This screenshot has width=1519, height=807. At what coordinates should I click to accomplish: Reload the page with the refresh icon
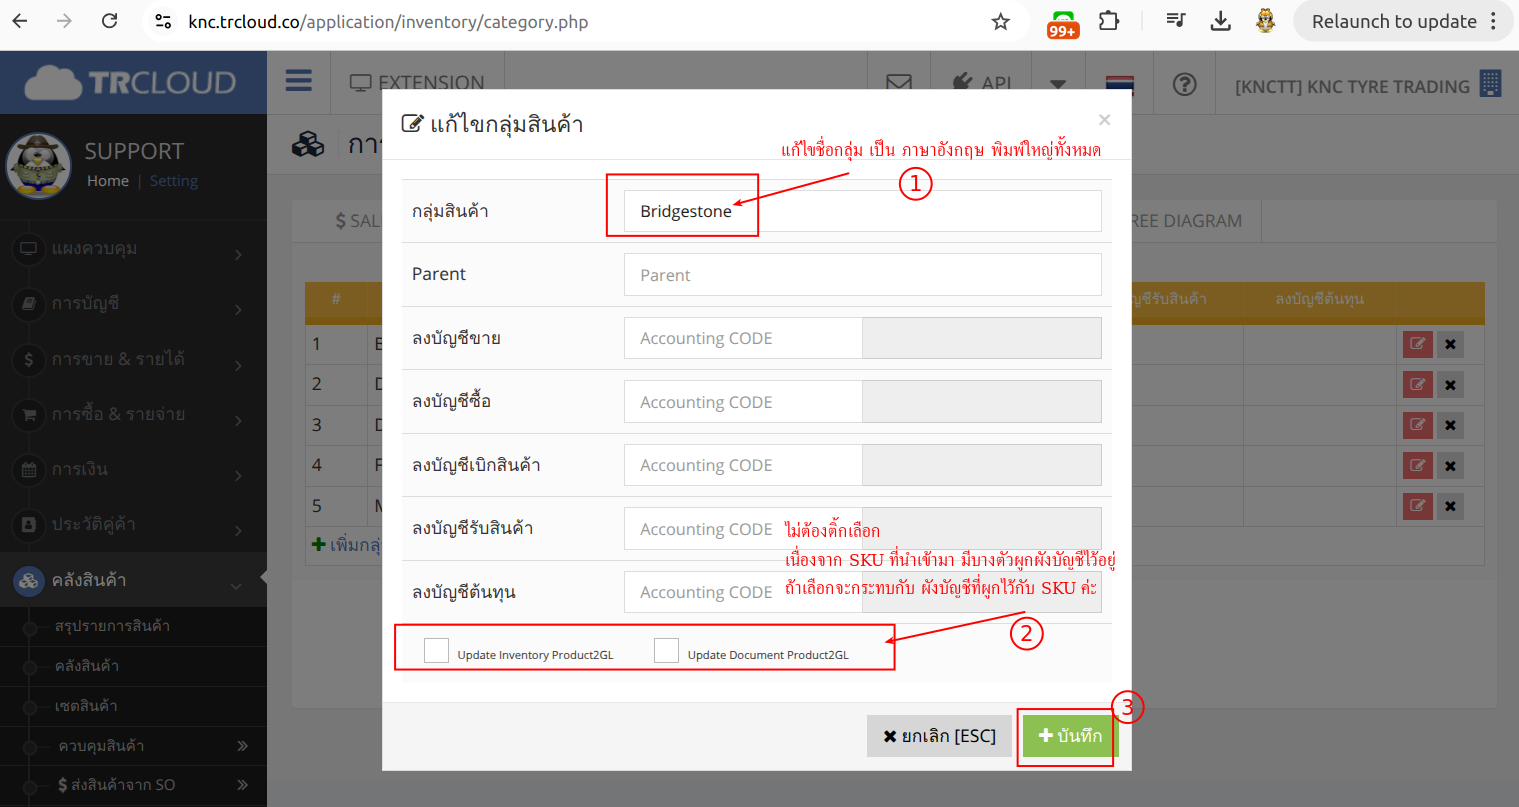coord(110,21)
